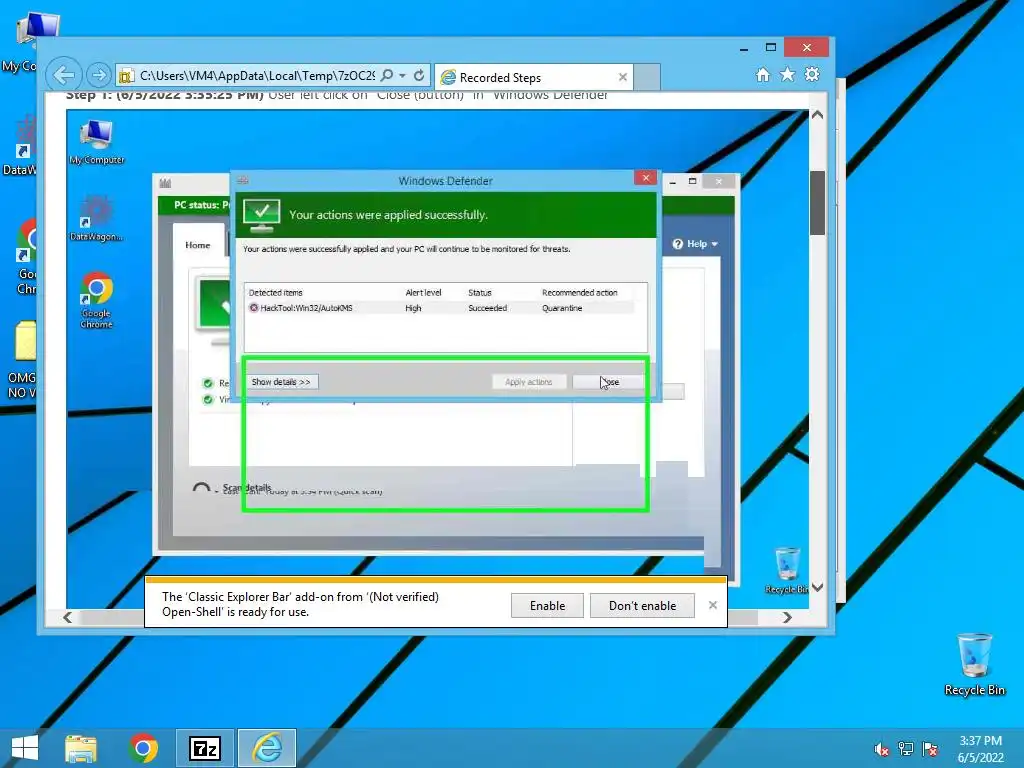Open a new blank tab

[x=647, y=77]
